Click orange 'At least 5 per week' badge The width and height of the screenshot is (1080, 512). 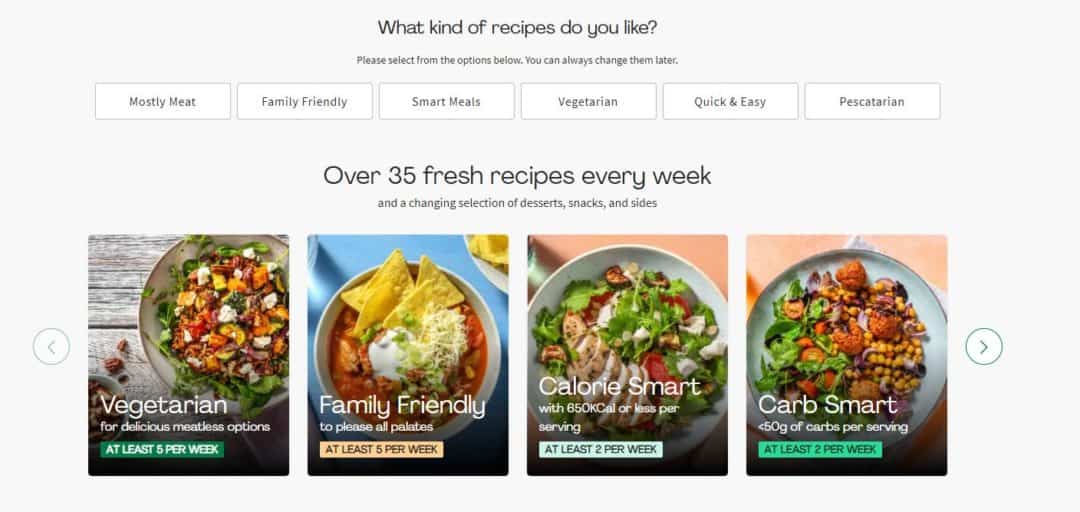tap(382, 449)
